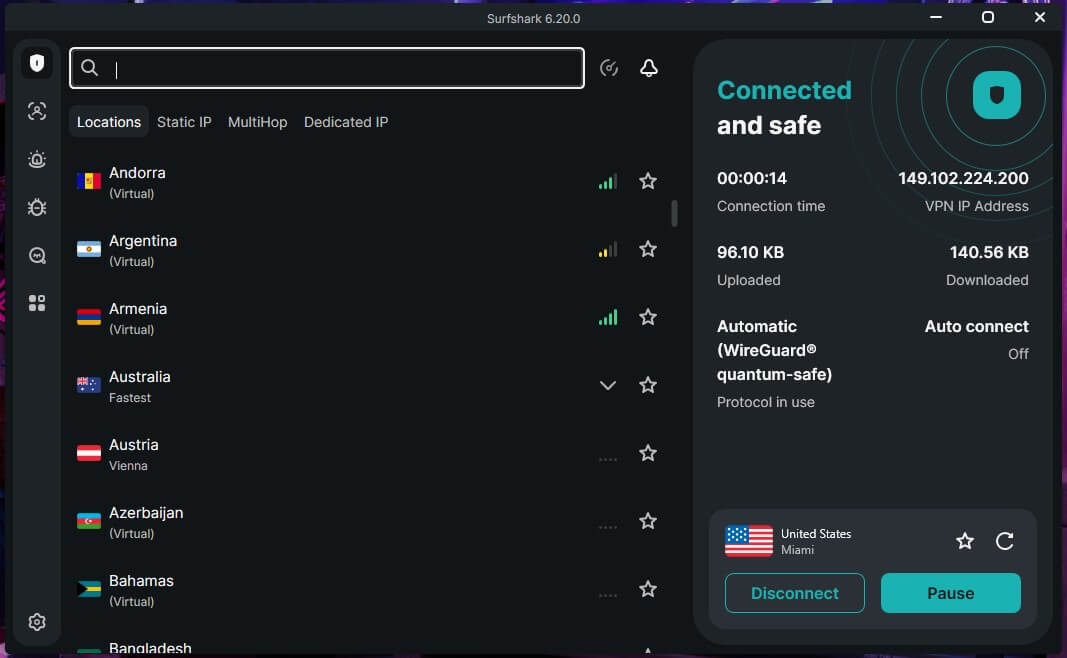Click the Armenia signal strength bars
This screenshot has height=658, width=1067.
coord(608,317)
